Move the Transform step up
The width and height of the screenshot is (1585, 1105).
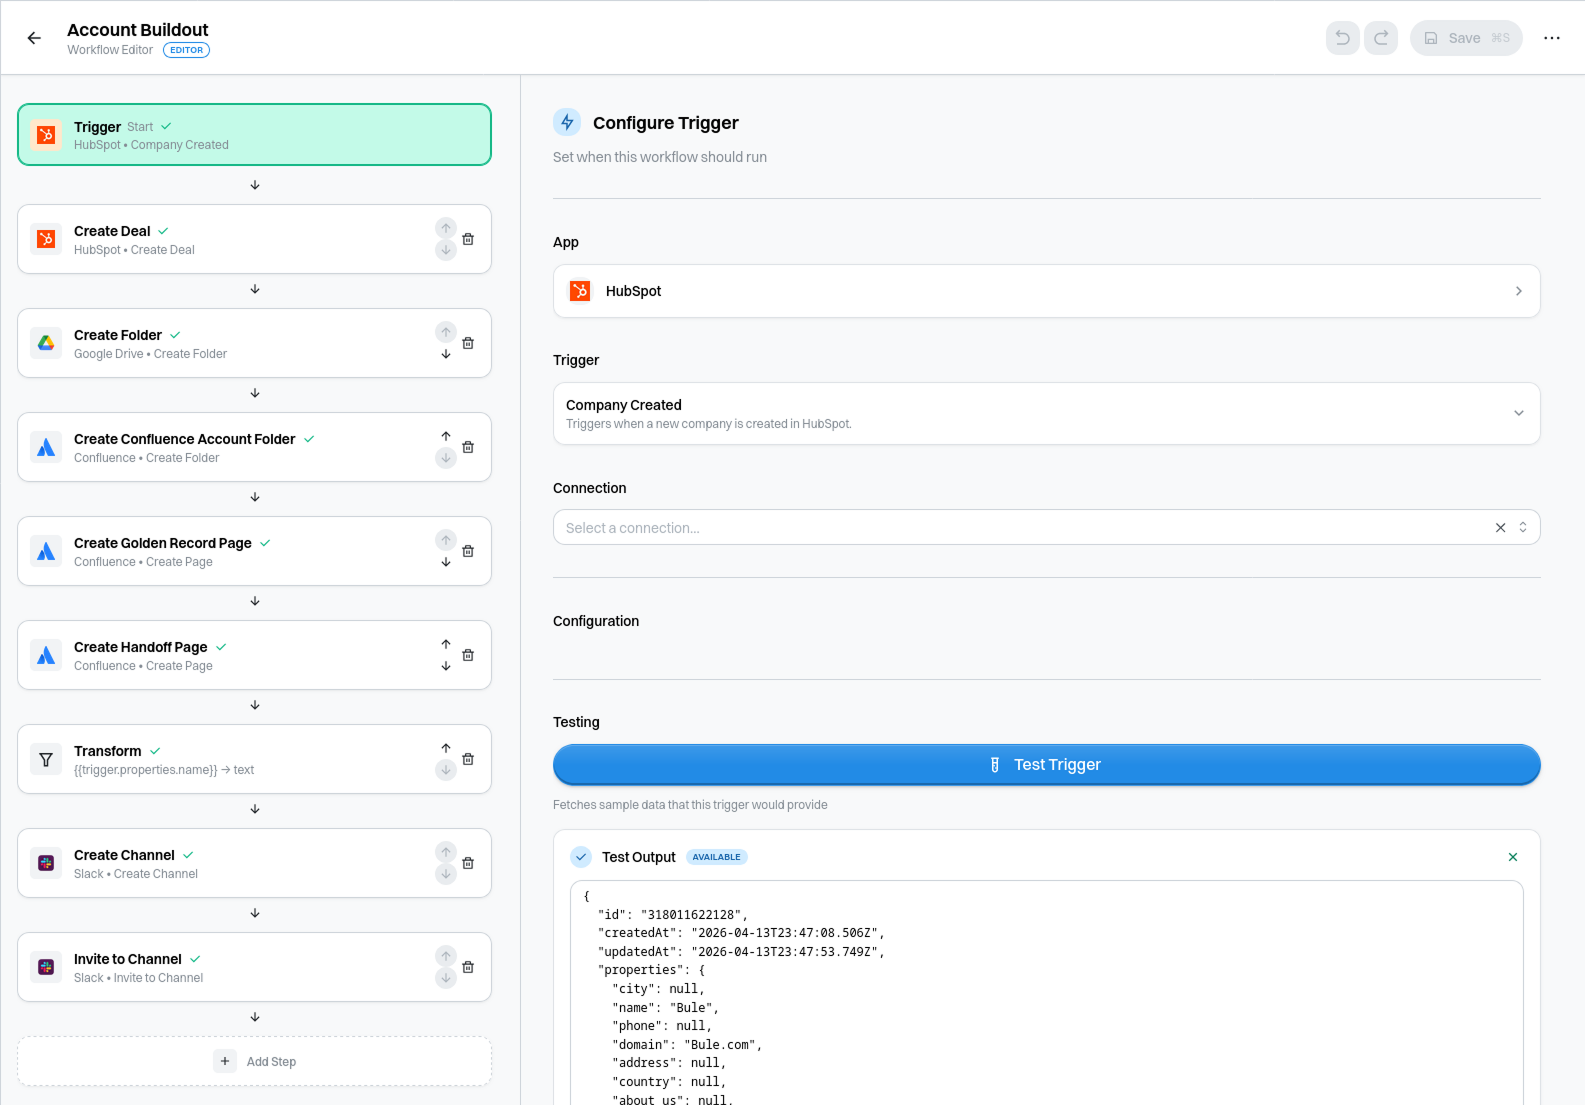pyautogui.click(x=446, y=748)
